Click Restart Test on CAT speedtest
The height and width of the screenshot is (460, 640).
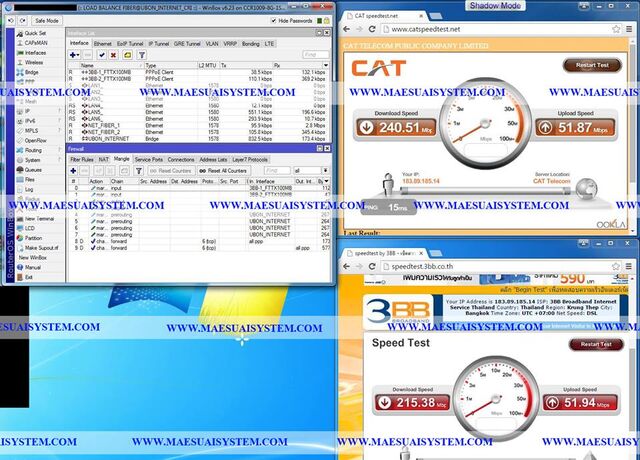pyautogui.click(x=592, y=65)
